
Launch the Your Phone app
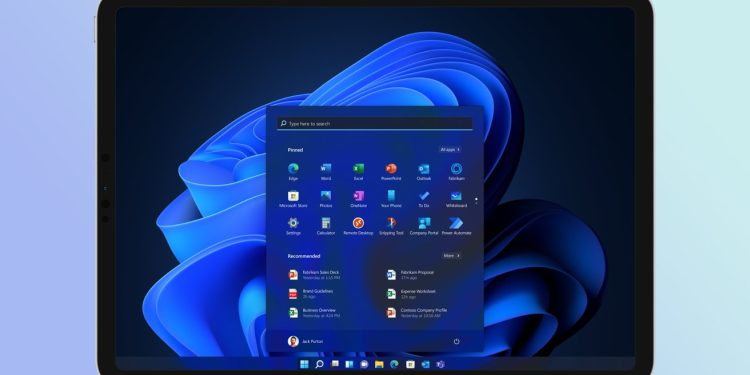(x=391, y=199)
